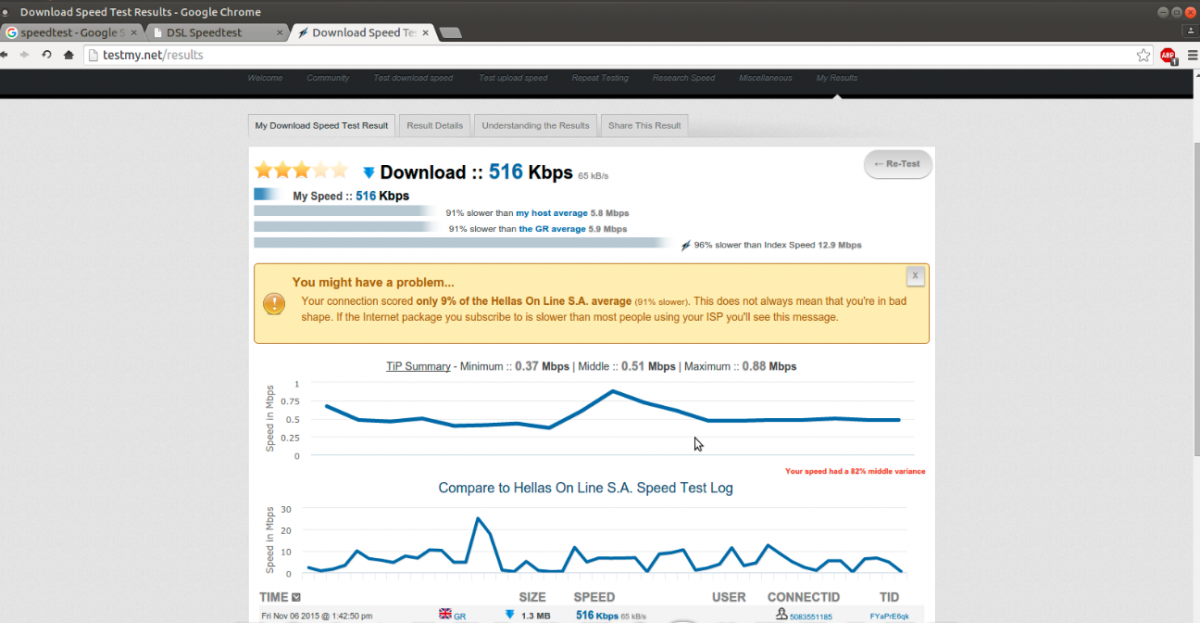Viewport: 1200px width, 623px height.
Task: Open the FYaPrE6qk test ID link
Action: 889,616
